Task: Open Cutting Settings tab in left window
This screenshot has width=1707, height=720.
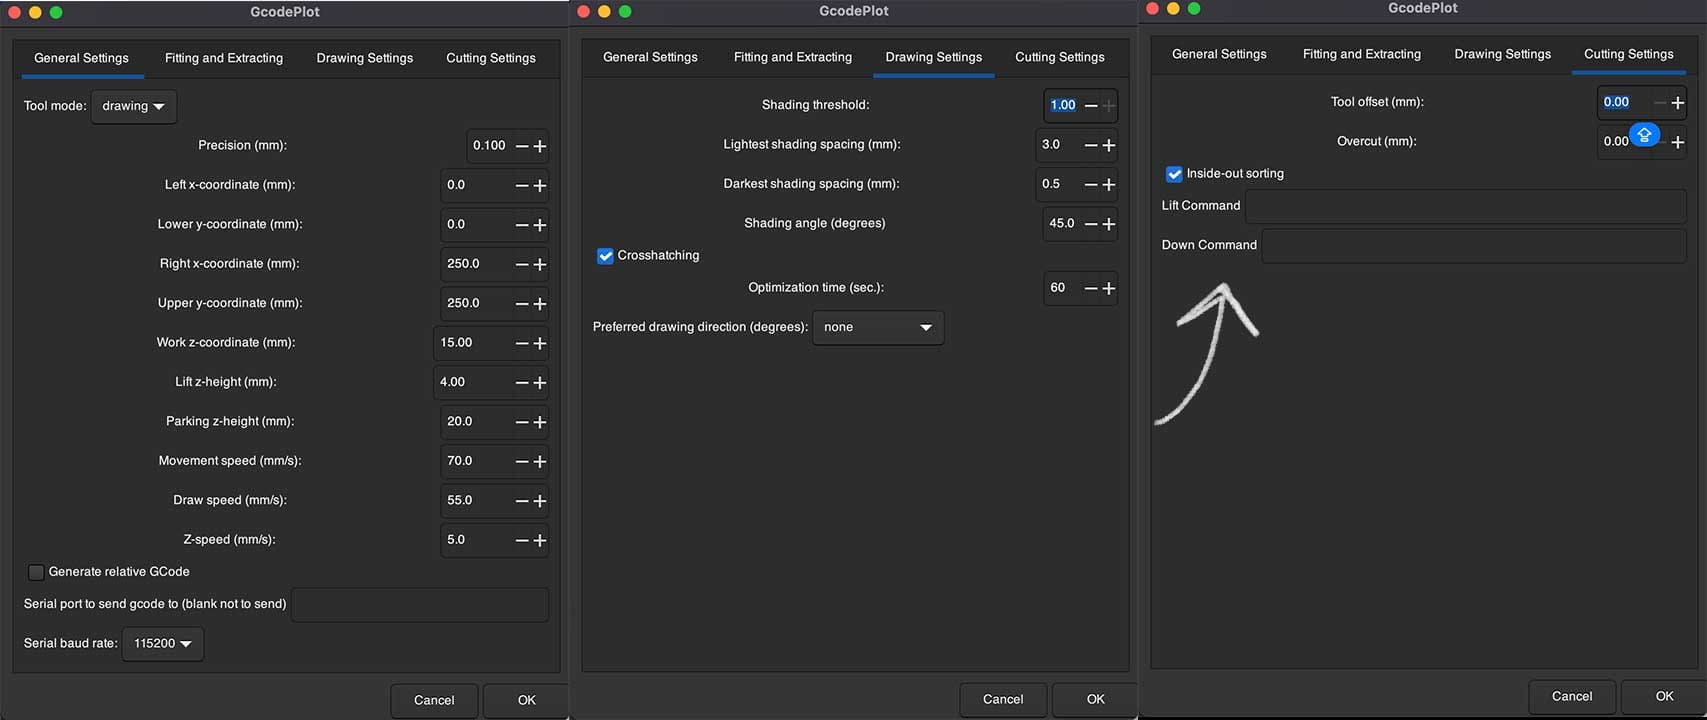Action: (x=491, y=58)
